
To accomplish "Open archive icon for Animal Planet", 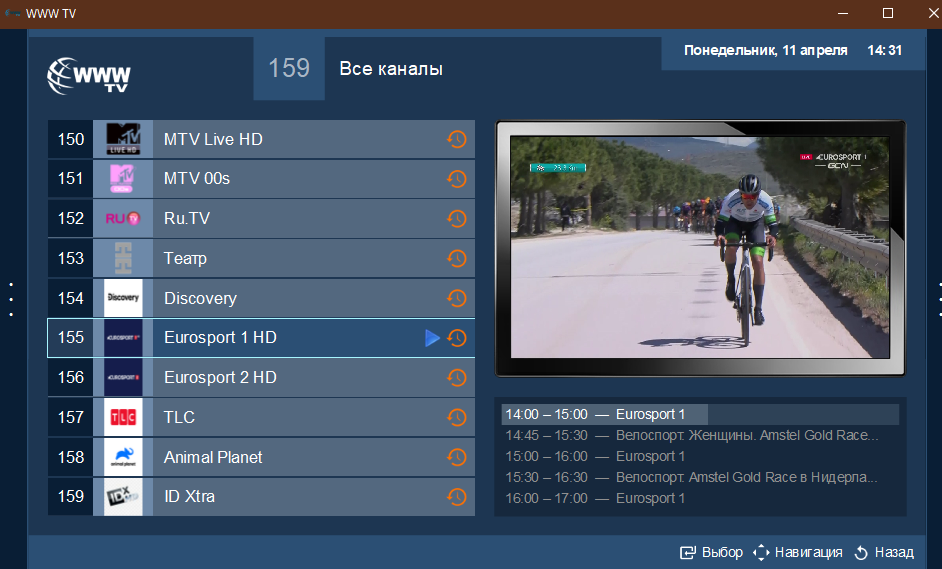I will pos(457,457).
